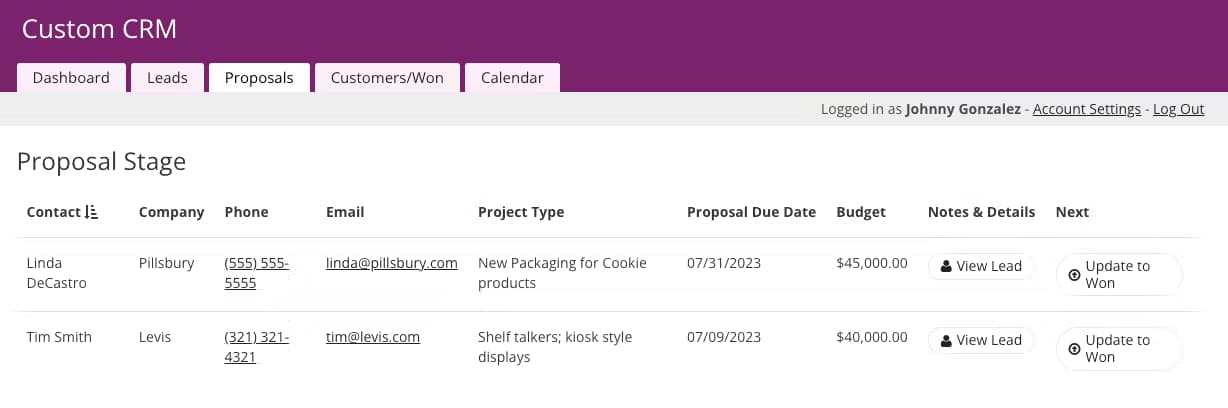Click Tim Smith's phone number link
Image resolution: width=1228 pixels, height=408 pixels.
pos(256,347)
